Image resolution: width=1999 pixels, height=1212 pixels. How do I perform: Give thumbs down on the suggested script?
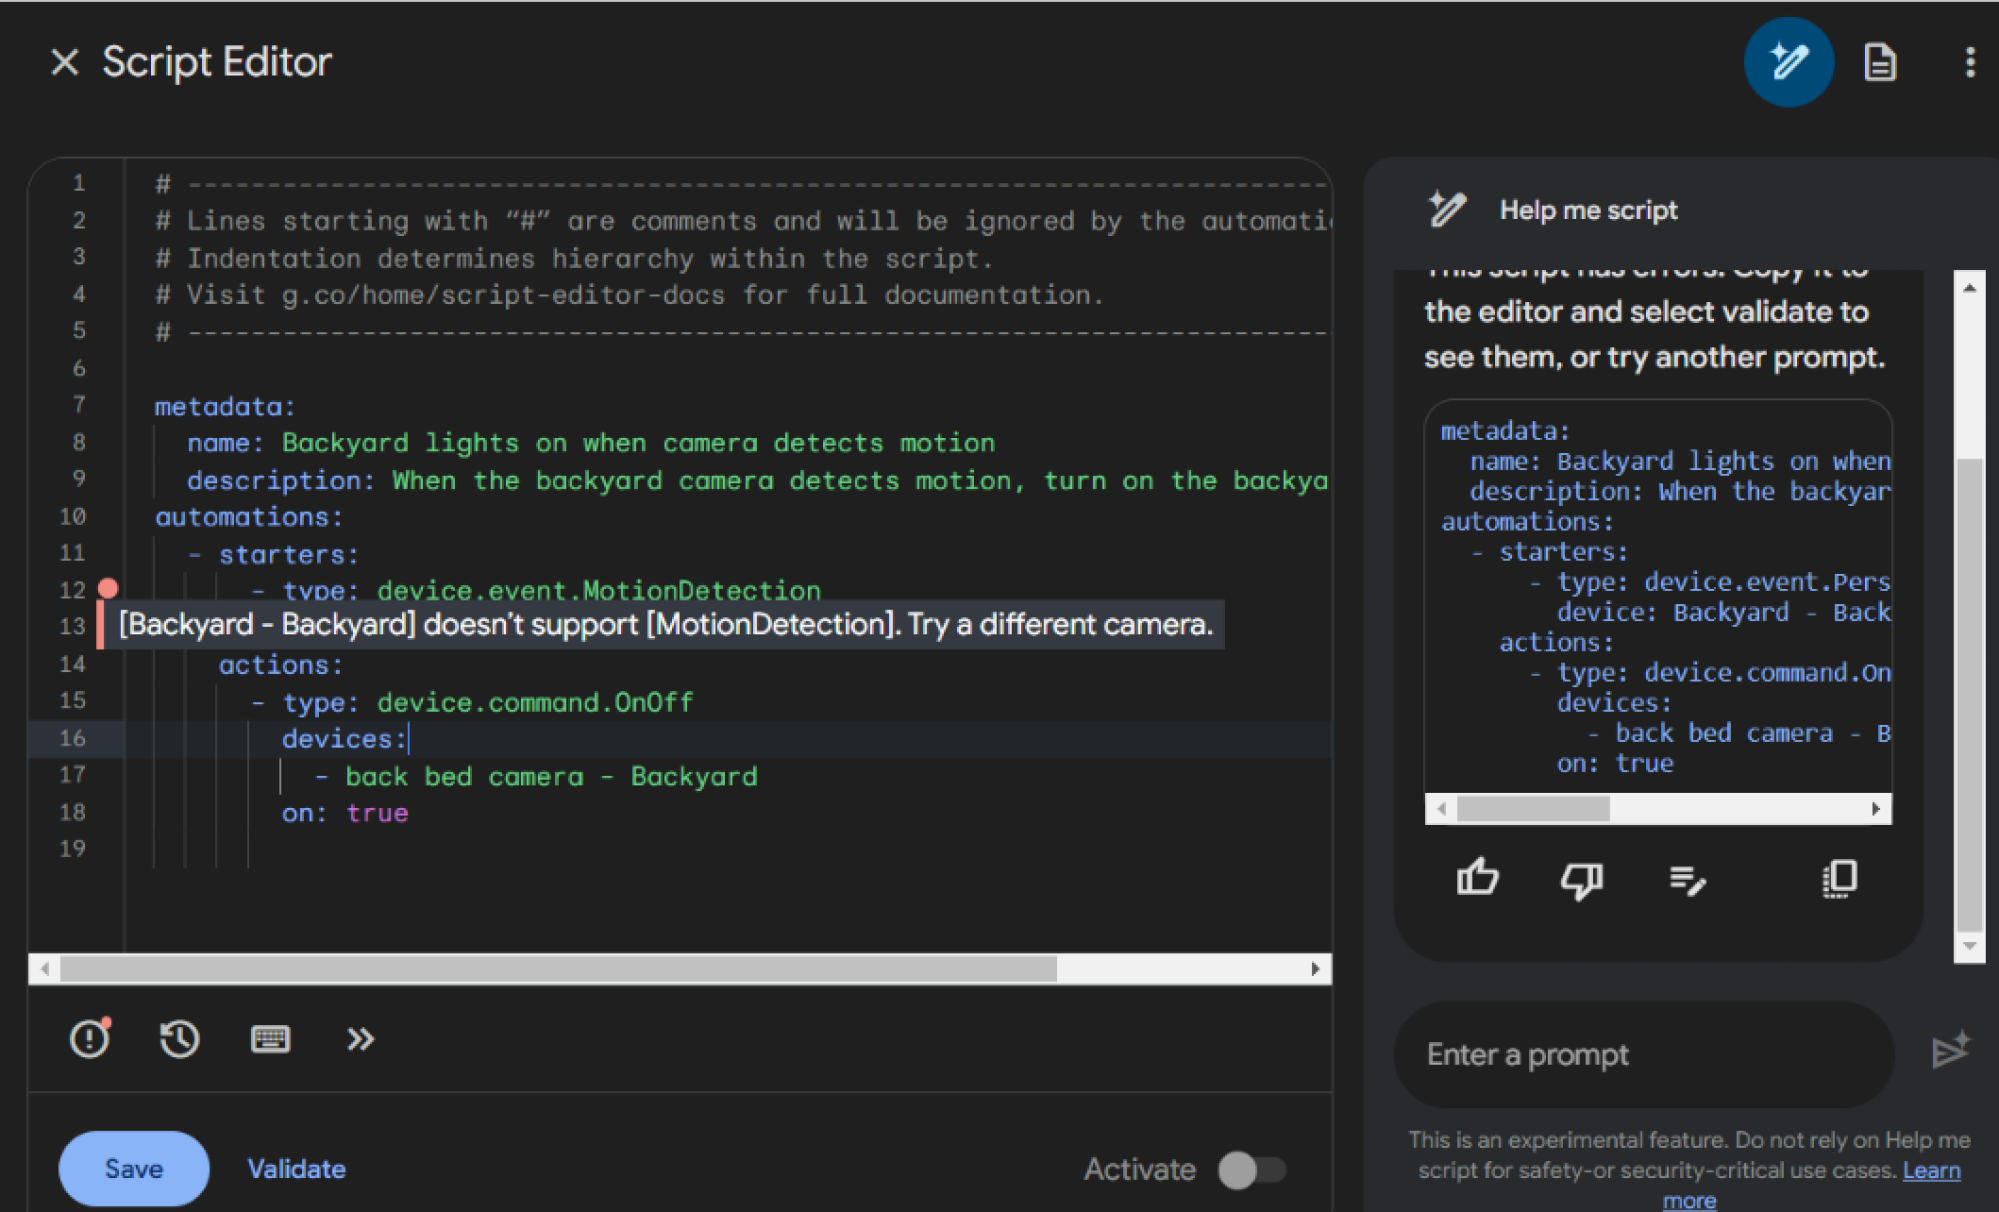coord(1581,880)
